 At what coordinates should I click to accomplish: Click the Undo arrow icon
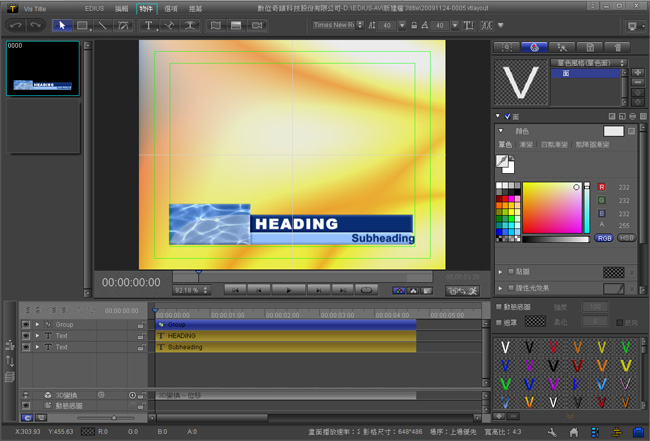point(15,25)
